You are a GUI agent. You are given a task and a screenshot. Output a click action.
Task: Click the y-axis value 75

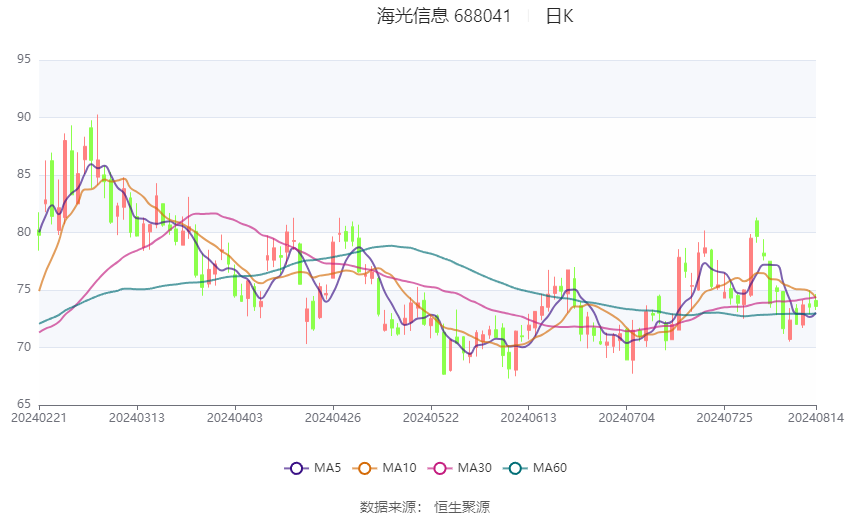point(24,289)
